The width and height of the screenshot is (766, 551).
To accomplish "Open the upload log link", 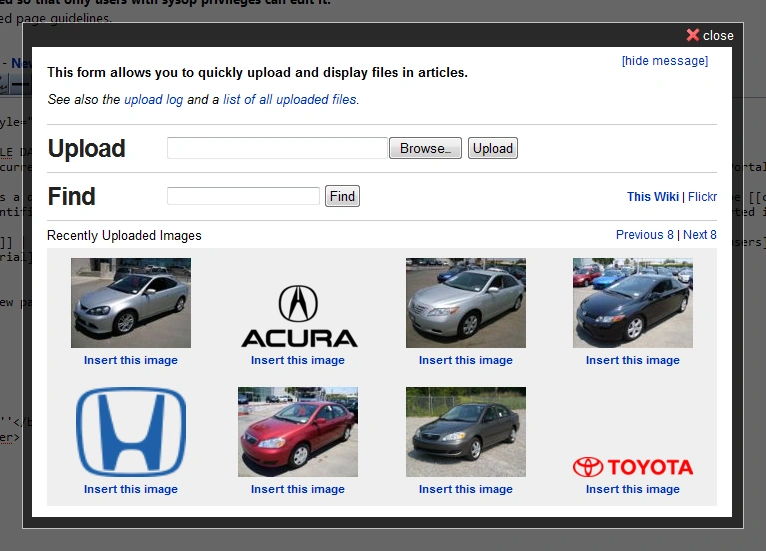I will click(x=153, y=99).
